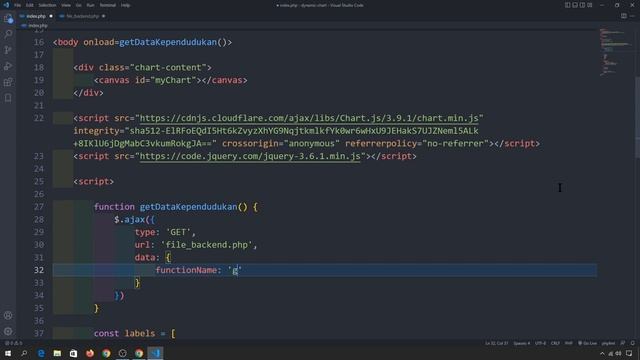Click the Split Editor icon
This screenshot has width=640, height=360.
click(624, 16)
